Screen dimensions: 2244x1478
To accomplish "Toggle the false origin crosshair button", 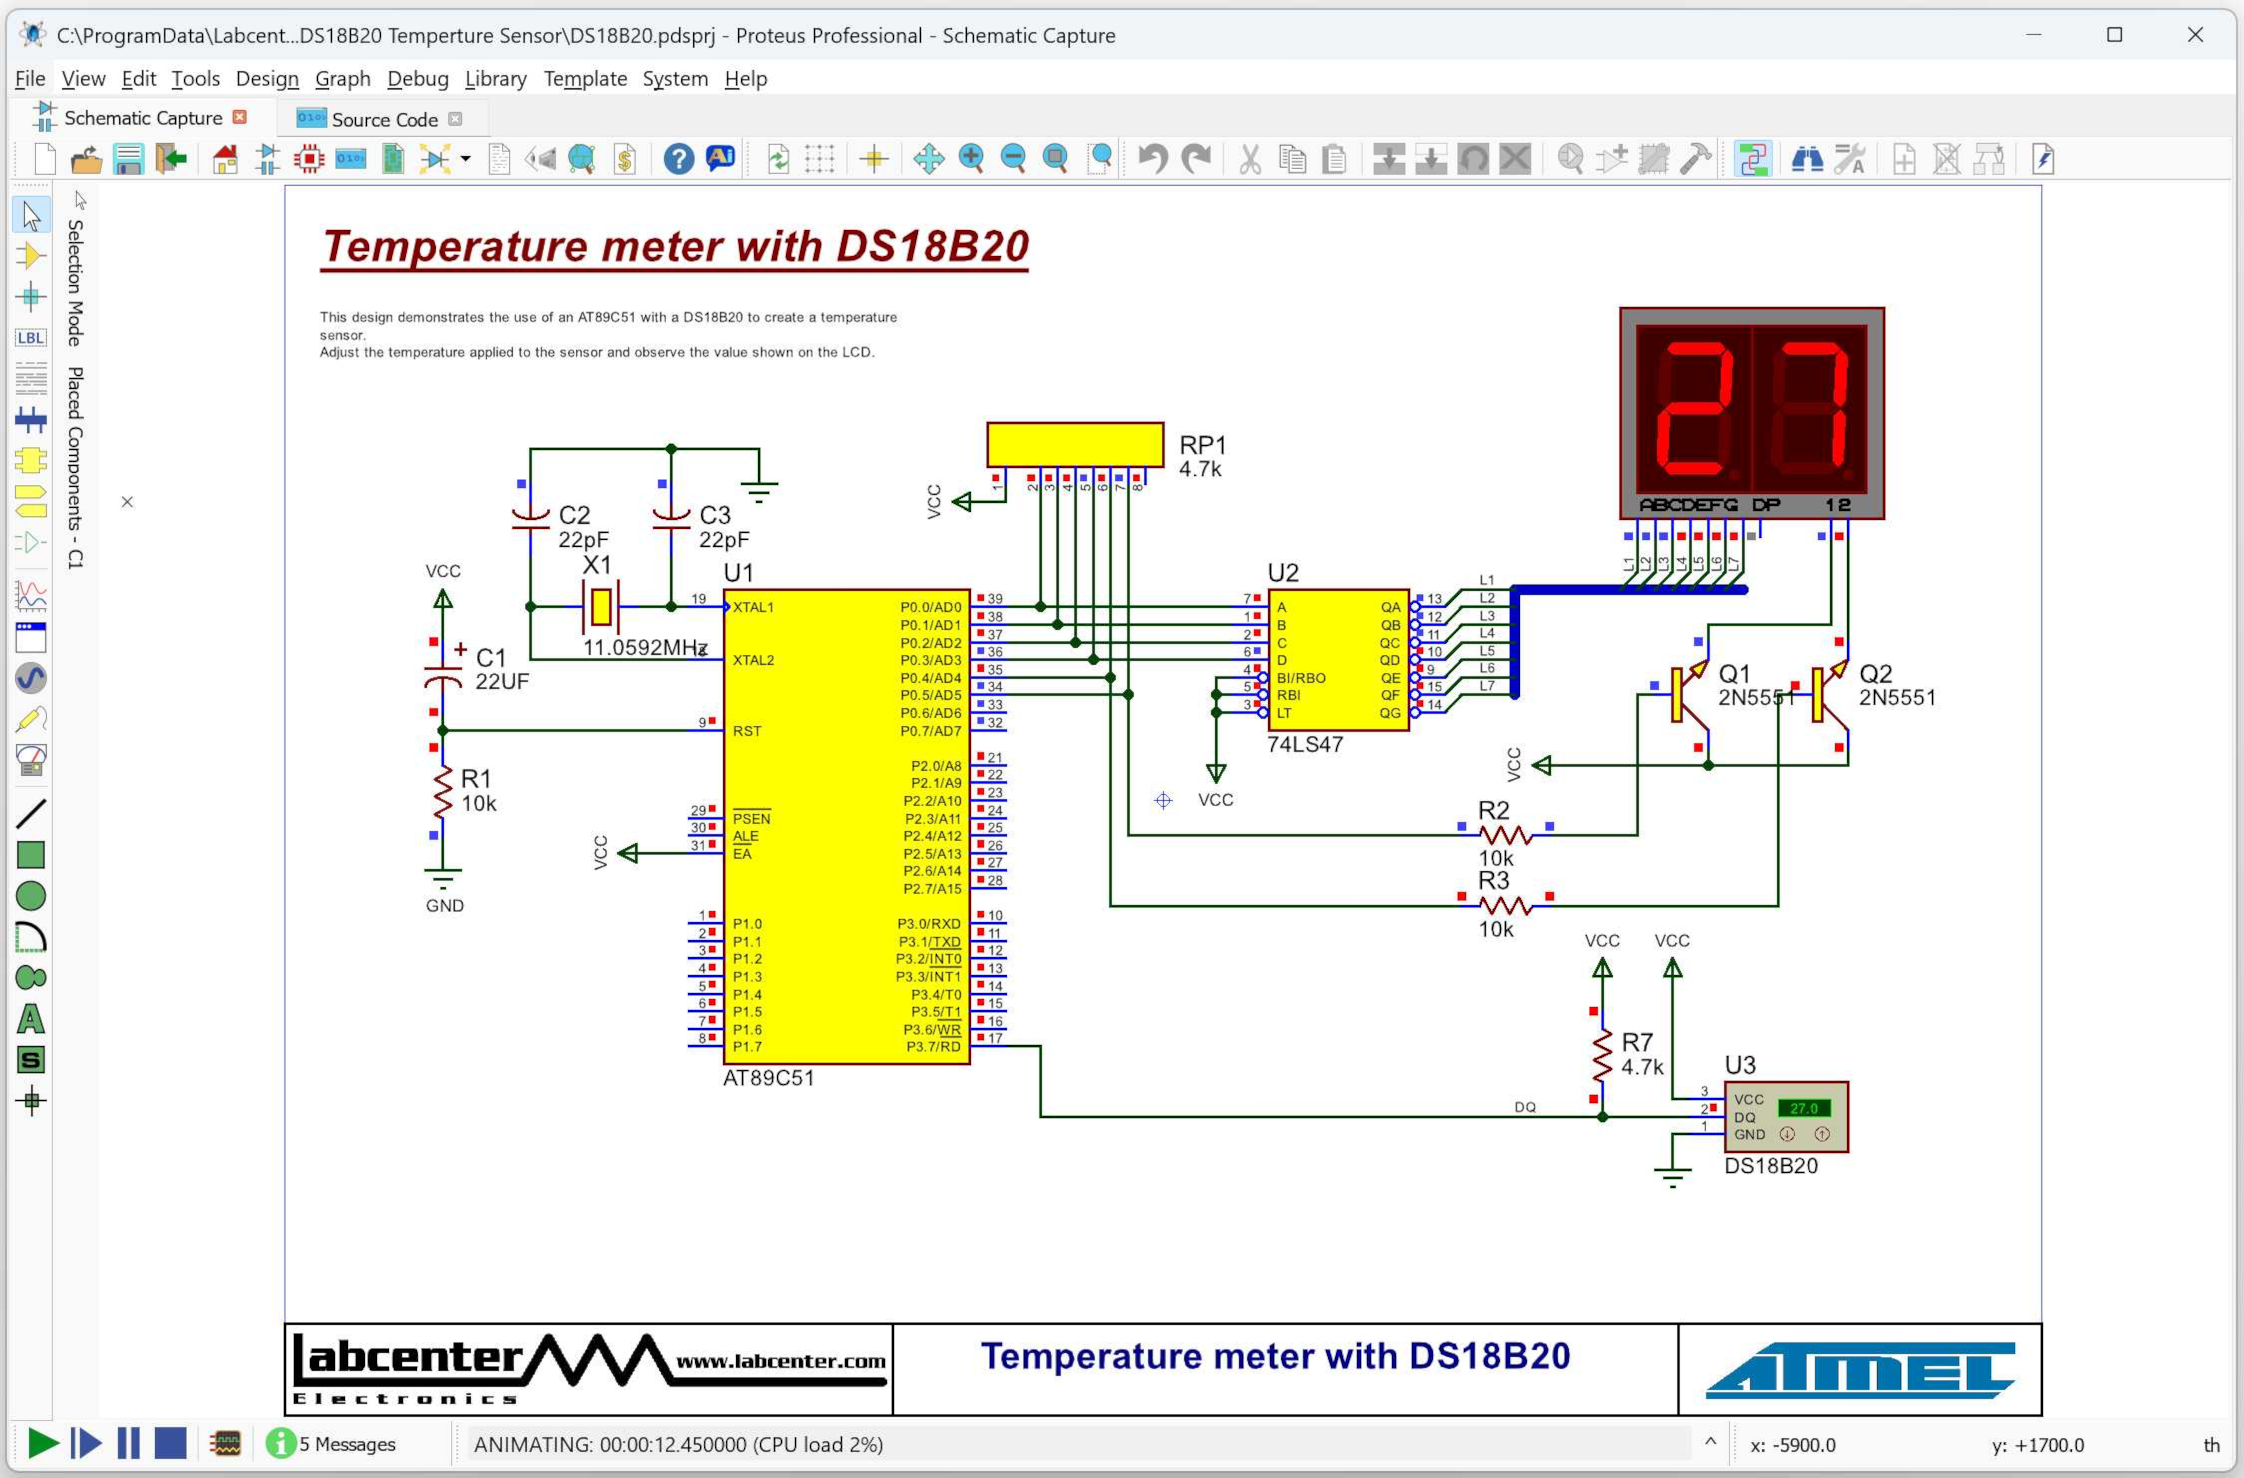I will click(874, 159).
